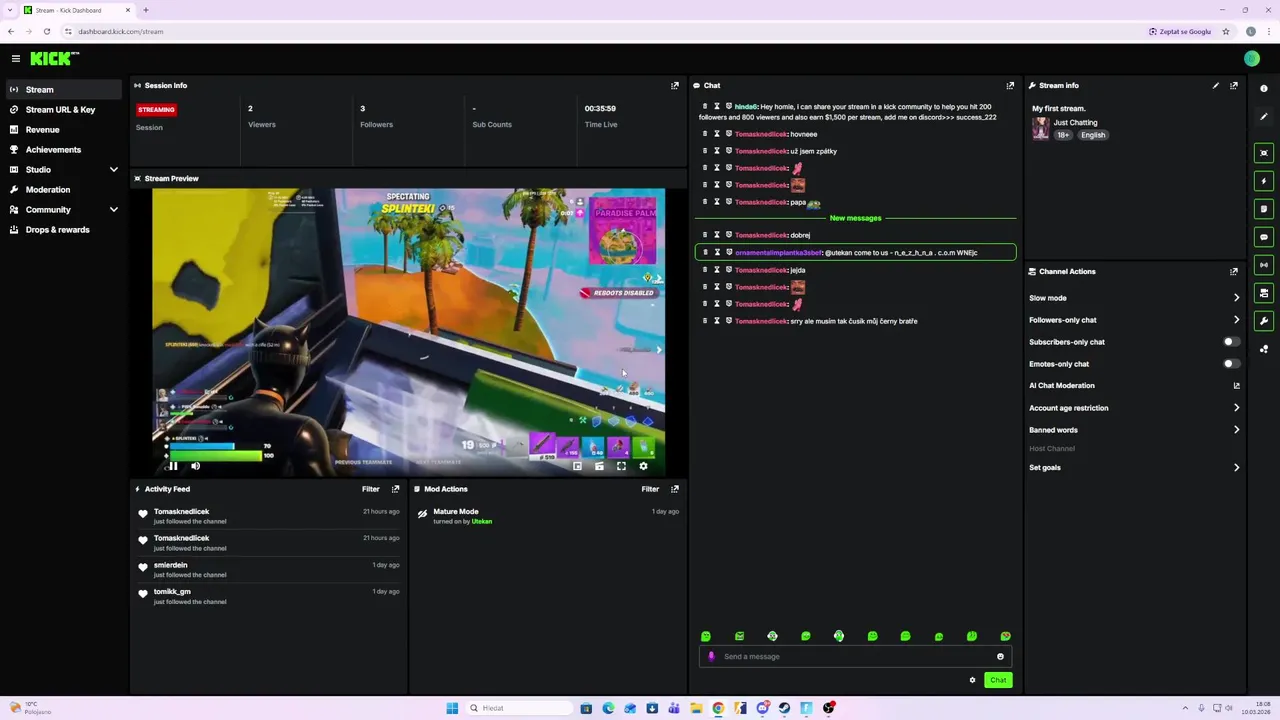Click the three-dots cluster icon in right sidebar
The width and height of the screenshot is (1280, 720).
1264,349
